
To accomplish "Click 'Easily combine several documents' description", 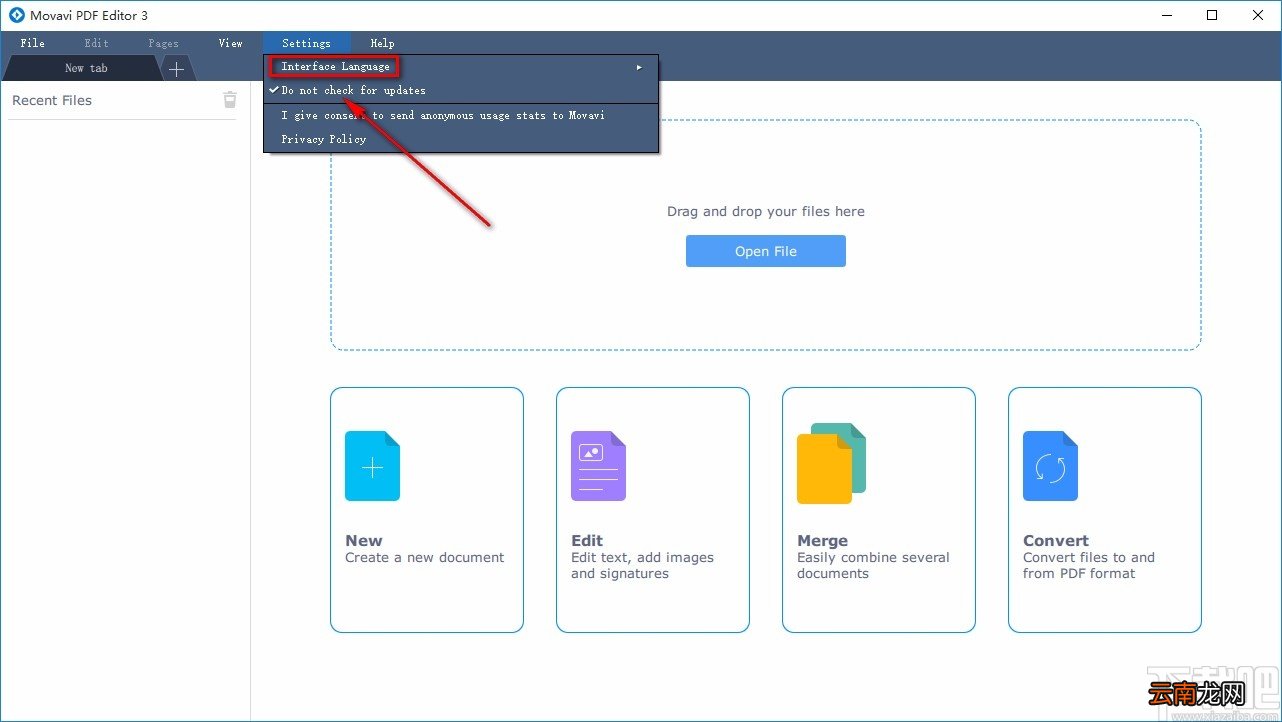I will (x=873, y=565).
